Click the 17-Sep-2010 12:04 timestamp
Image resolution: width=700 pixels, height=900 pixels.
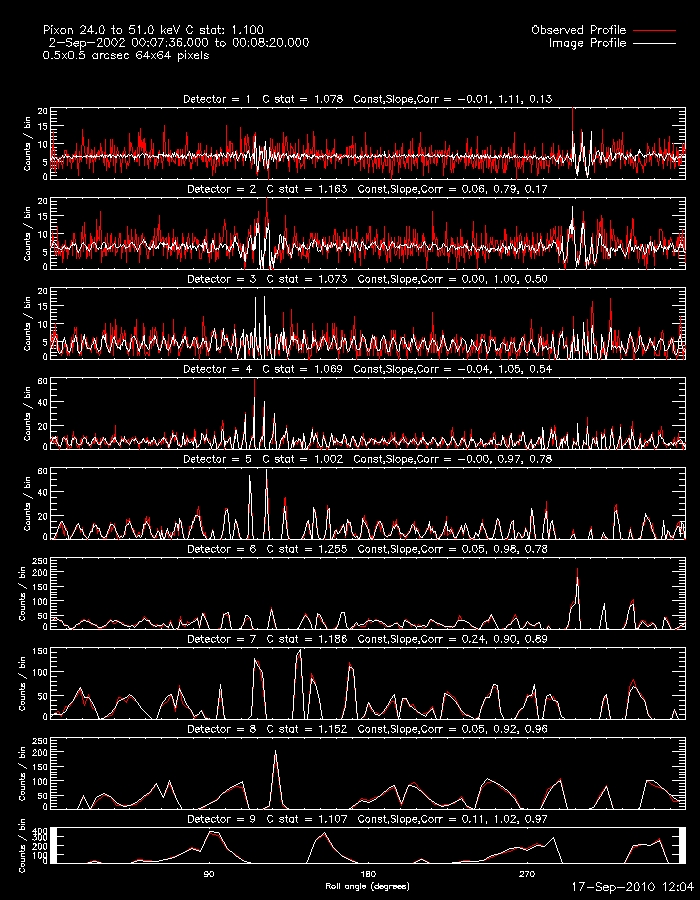(632, 887)
